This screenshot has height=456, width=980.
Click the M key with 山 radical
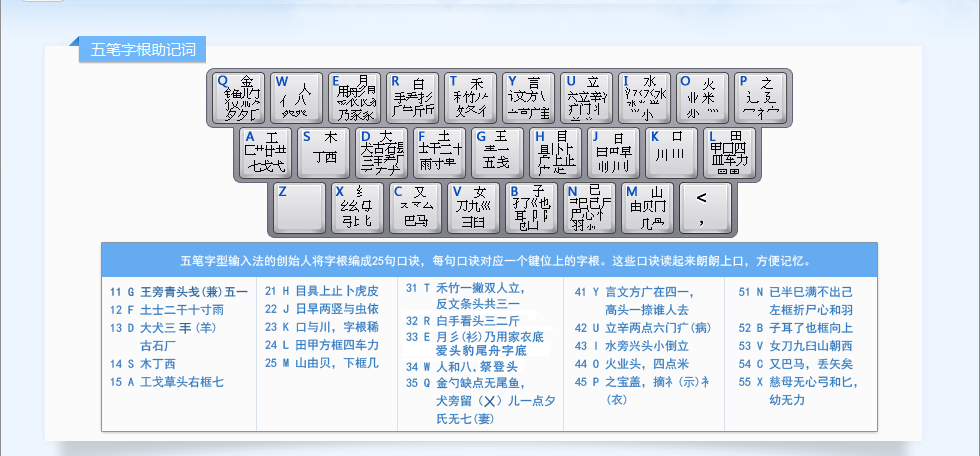pos(648,208)
